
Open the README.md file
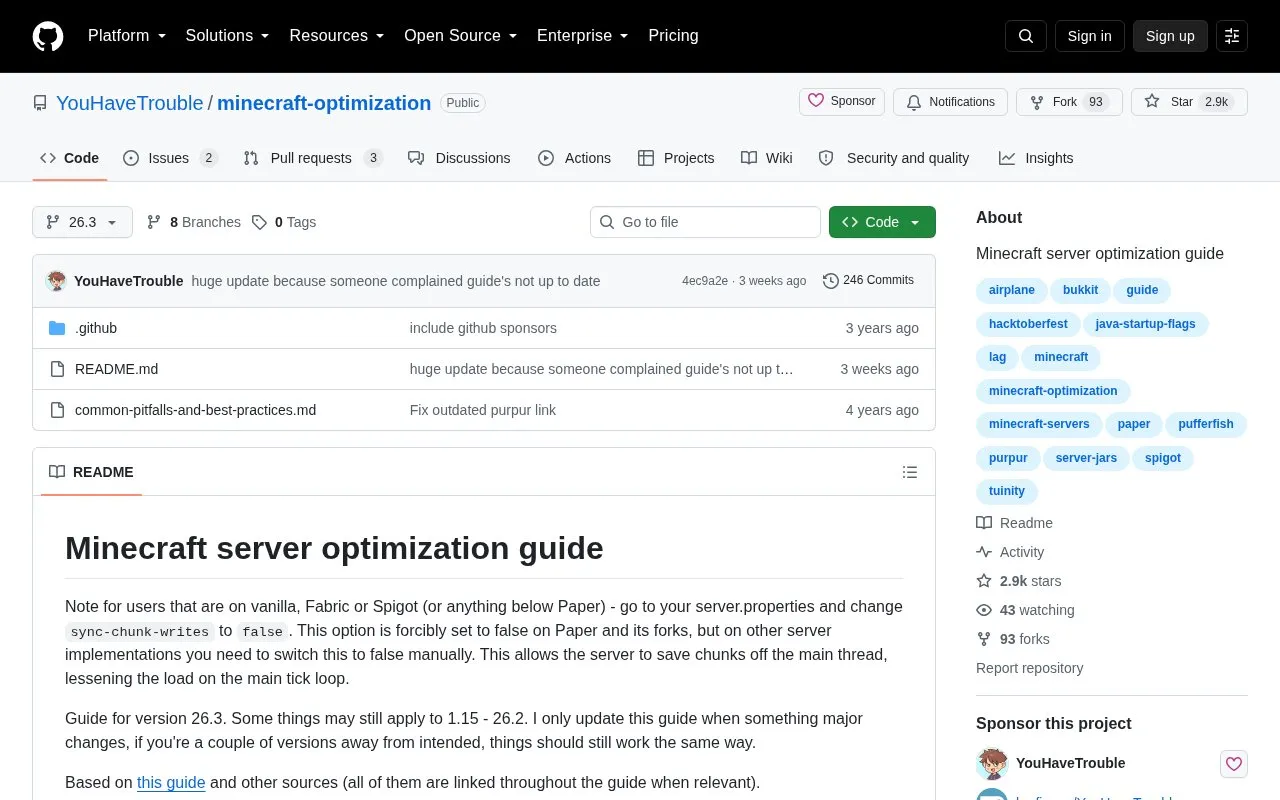pyautogui.click(x=116, y=369)
